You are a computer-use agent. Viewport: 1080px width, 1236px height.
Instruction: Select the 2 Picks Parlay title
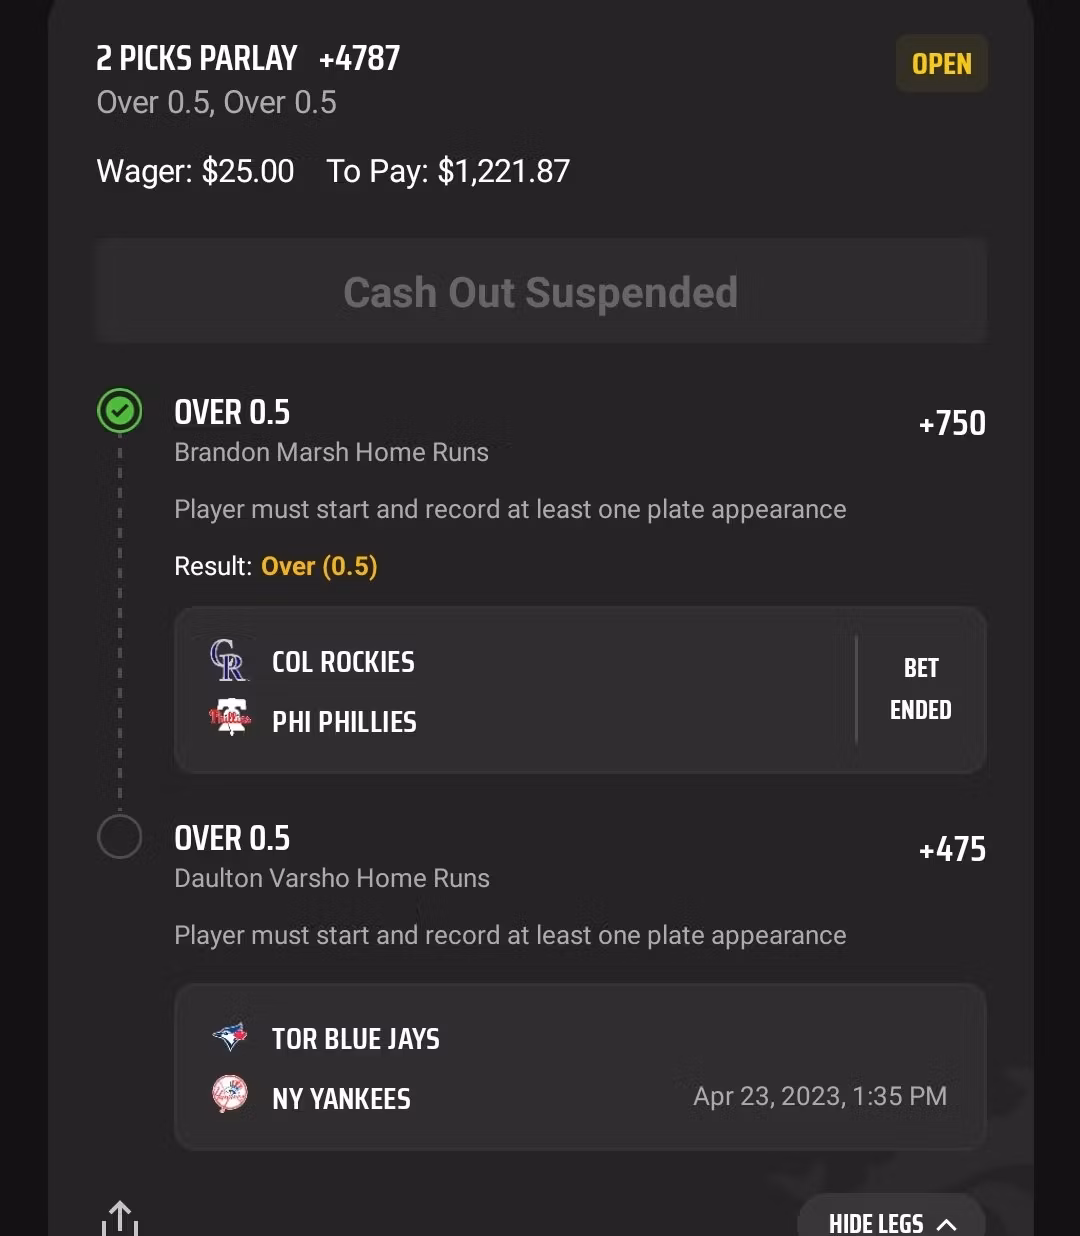pos(197,59)
